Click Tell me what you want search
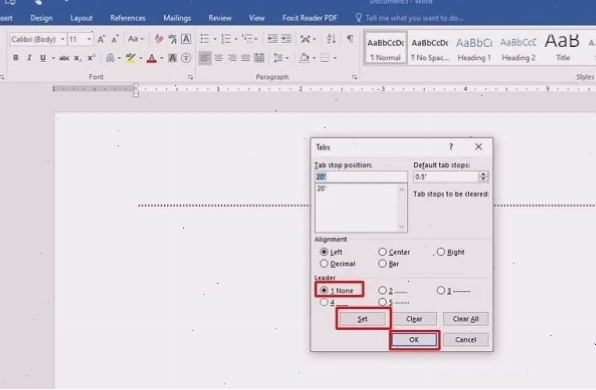Image resolution: width=596 pixels, height=390 pixels. (x=410, y=18)
